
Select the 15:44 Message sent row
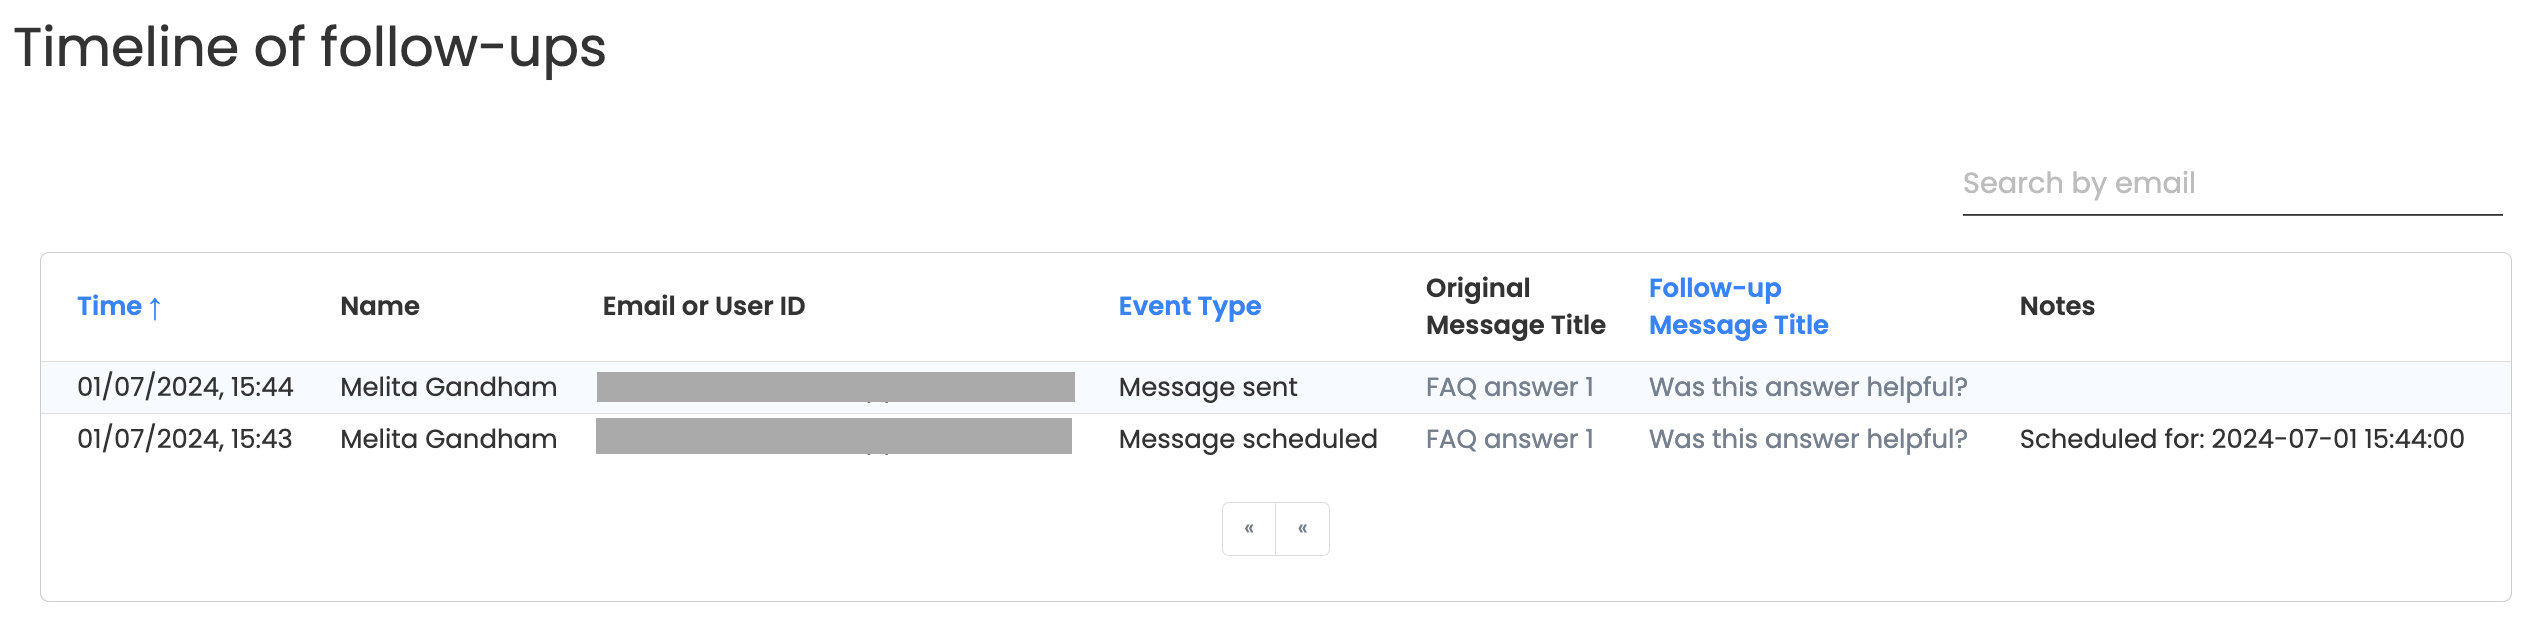[x=1275, y=387]
